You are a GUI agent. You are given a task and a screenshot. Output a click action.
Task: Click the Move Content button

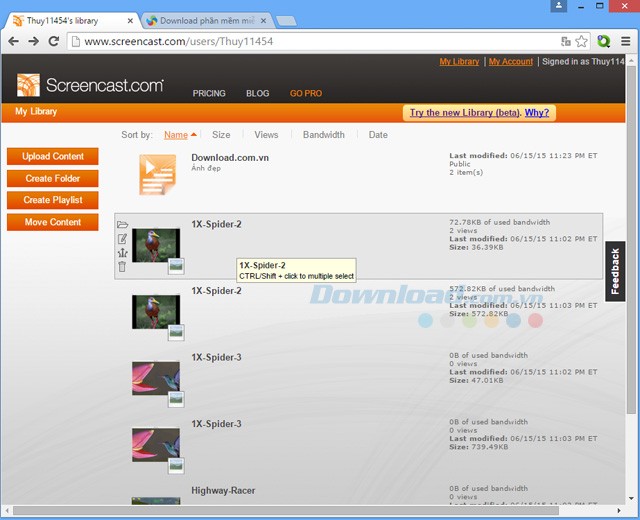(53, 222)
